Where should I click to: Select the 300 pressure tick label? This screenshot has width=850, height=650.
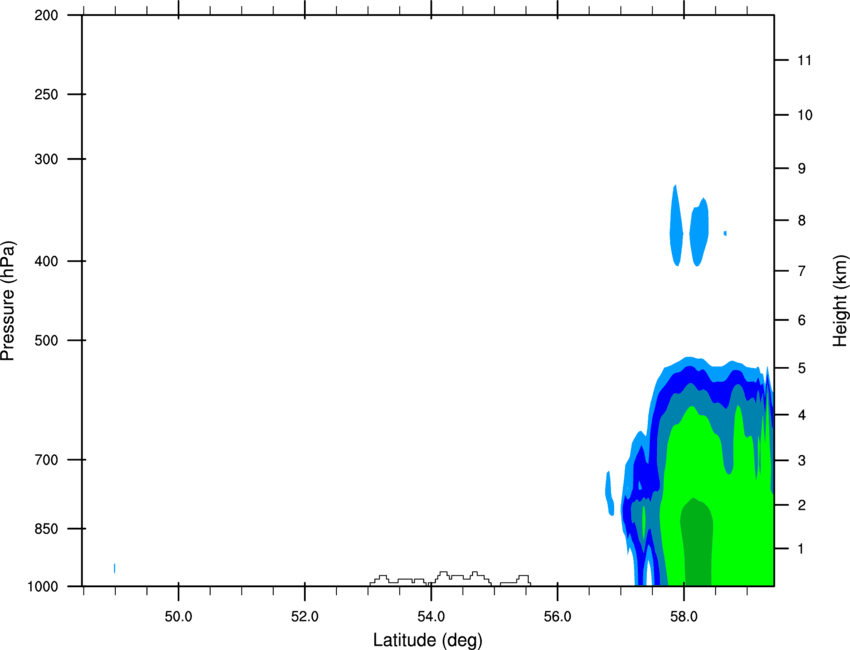(x=46, y=159)
